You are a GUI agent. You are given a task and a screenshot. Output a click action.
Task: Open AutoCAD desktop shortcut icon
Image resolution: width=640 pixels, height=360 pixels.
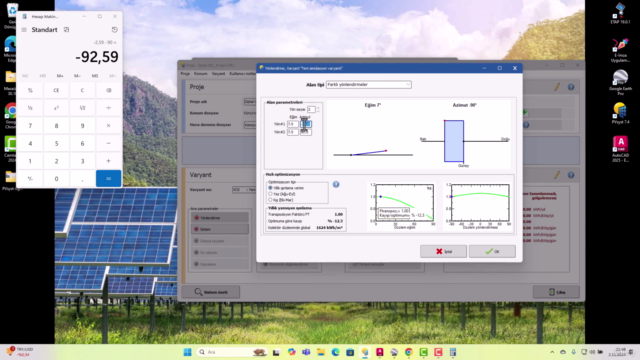coord(620,149)
